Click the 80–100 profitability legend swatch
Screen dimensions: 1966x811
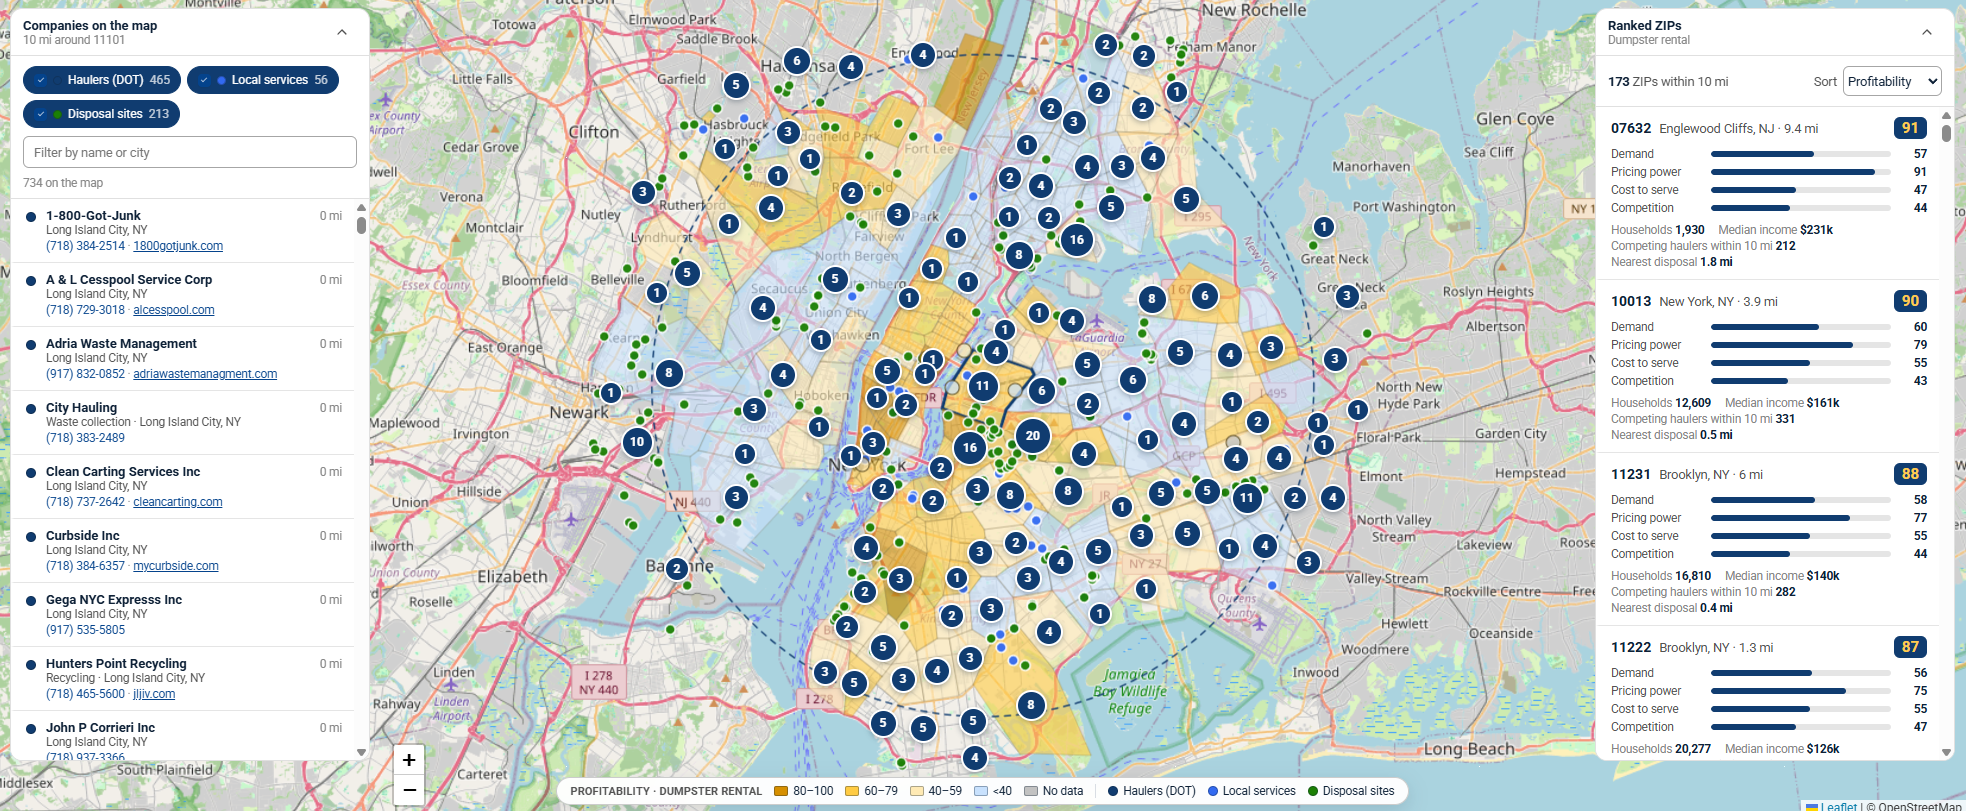point(781,791)
